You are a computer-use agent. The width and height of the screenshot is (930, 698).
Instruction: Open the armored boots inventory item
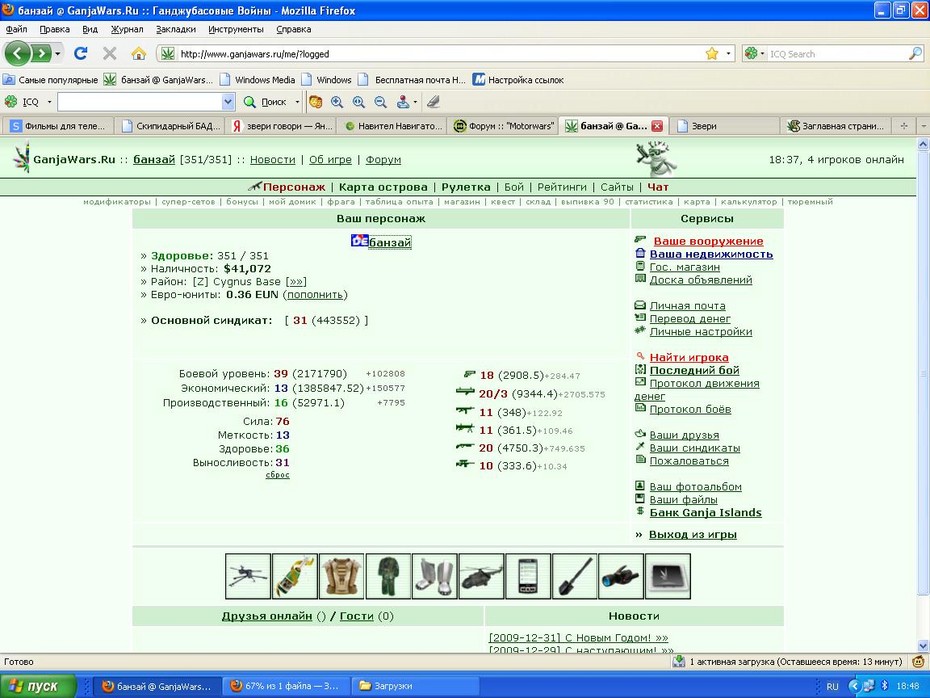(434, 576)
